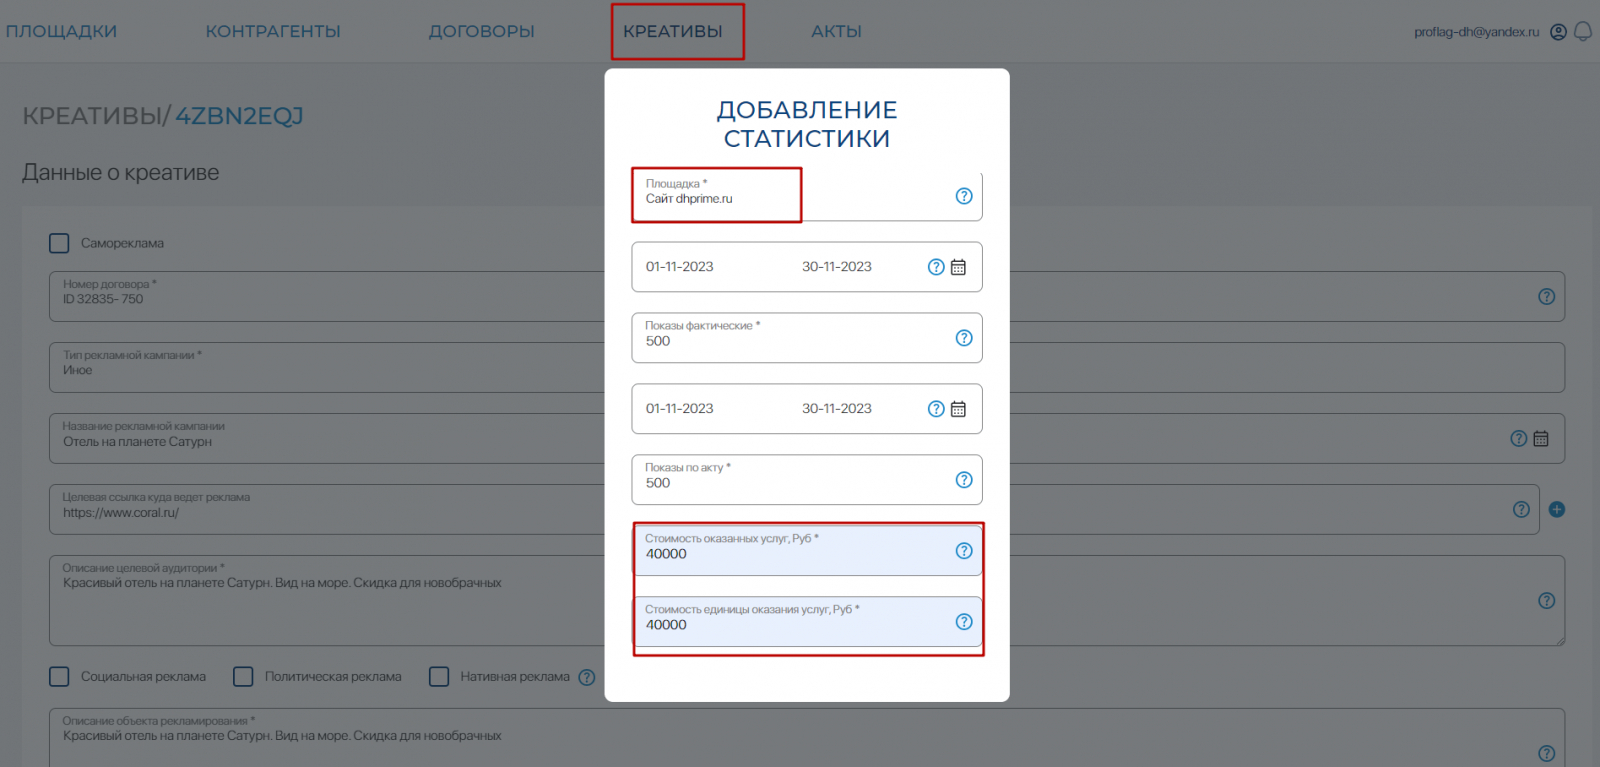This screenshot has height=767, width=1600.
Task: Edit start date above Показы фактические
Action: click(680, 267)
